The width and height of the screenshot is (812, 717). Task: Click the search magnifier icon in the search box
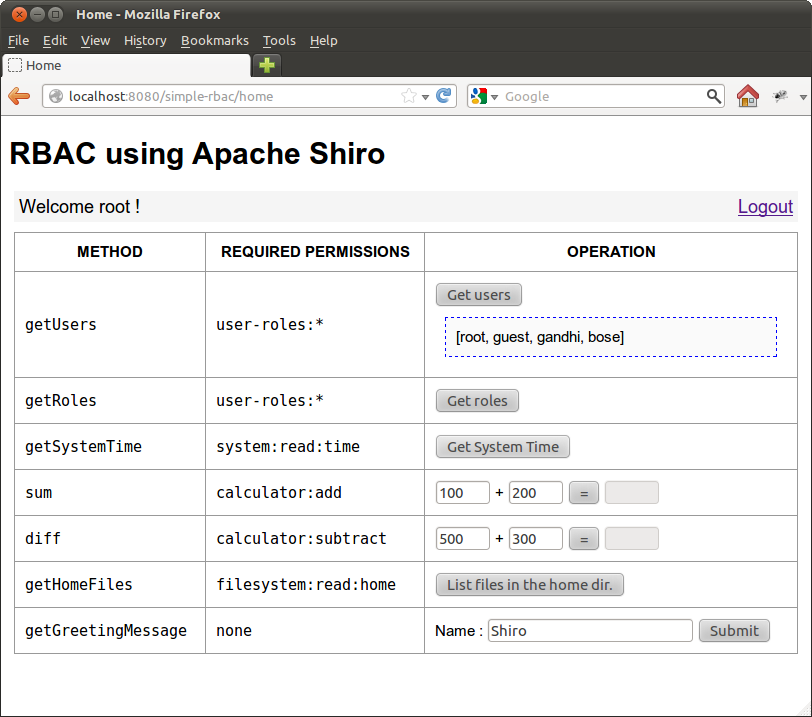click(x=714, y=97)
